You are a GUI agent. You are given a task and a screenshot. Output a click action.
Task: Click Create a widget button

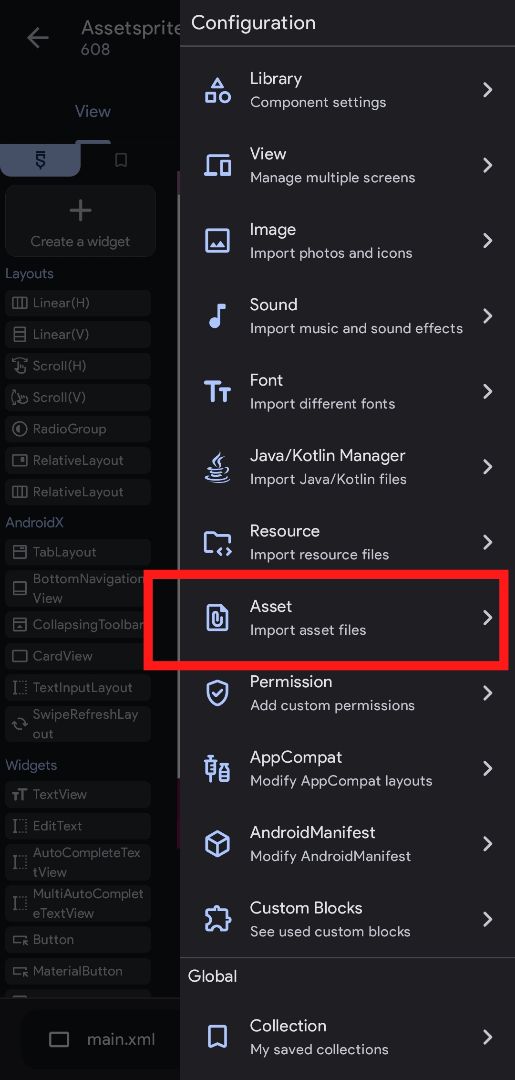pyautogui.click(x=81, y=221)
